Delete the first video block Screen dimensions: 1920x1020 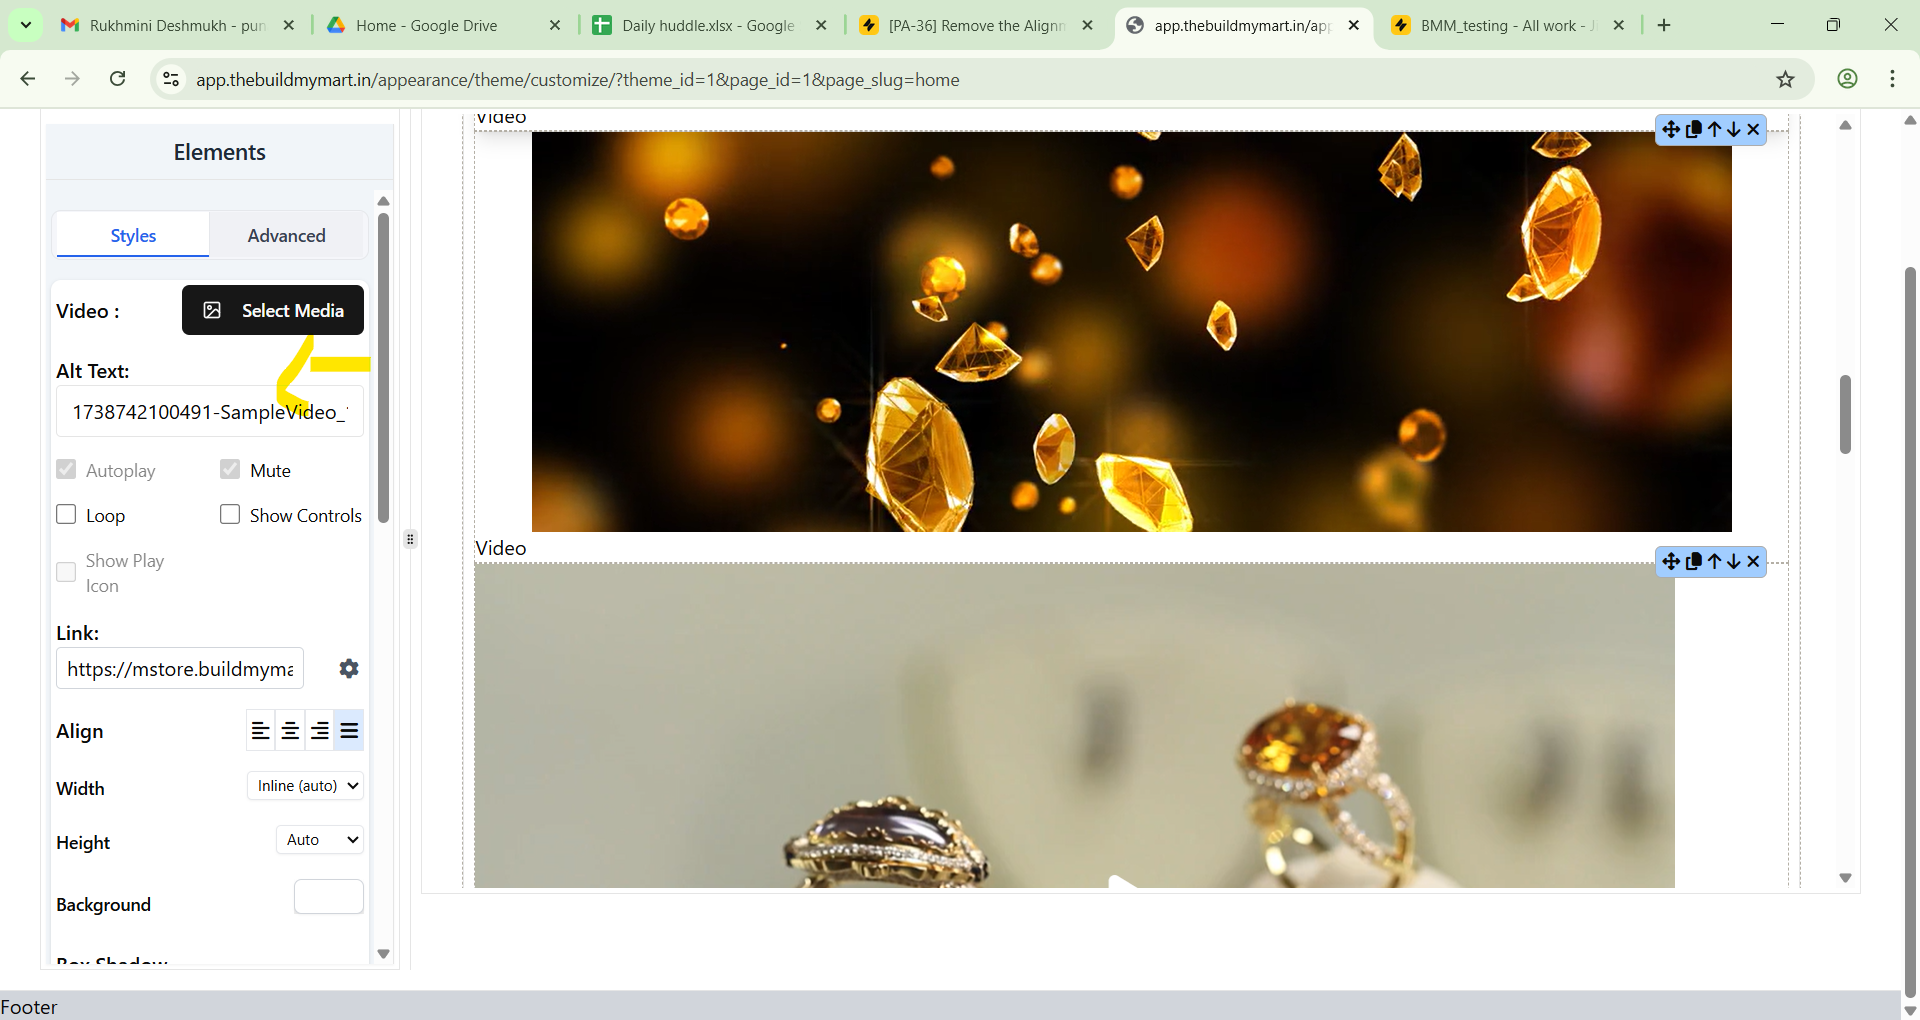[1753, 129]
